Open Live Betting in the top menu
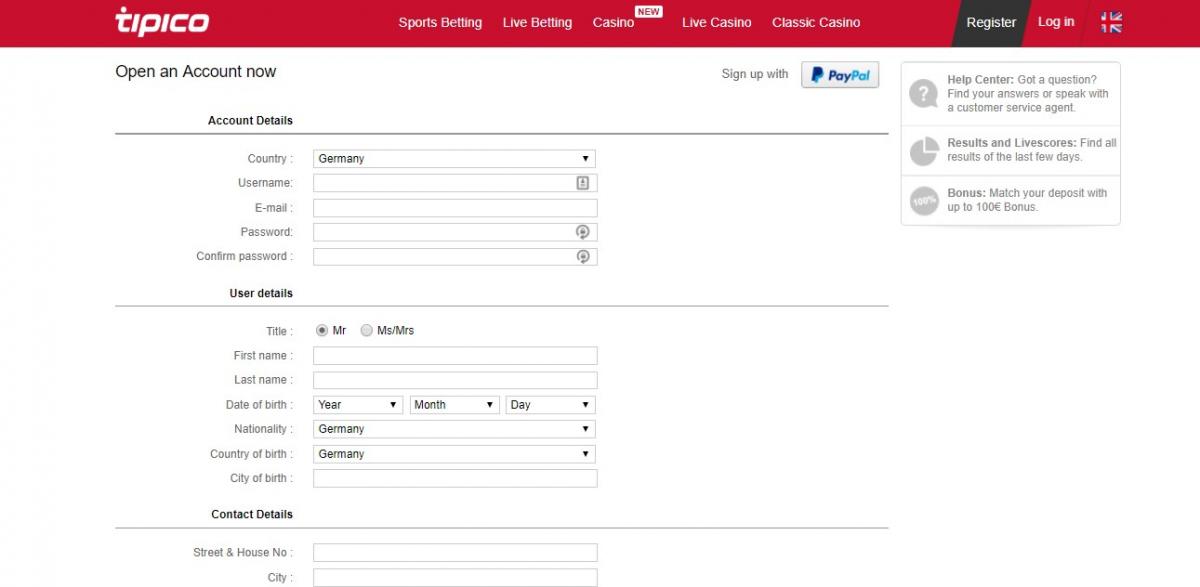 tap(537, 23)
